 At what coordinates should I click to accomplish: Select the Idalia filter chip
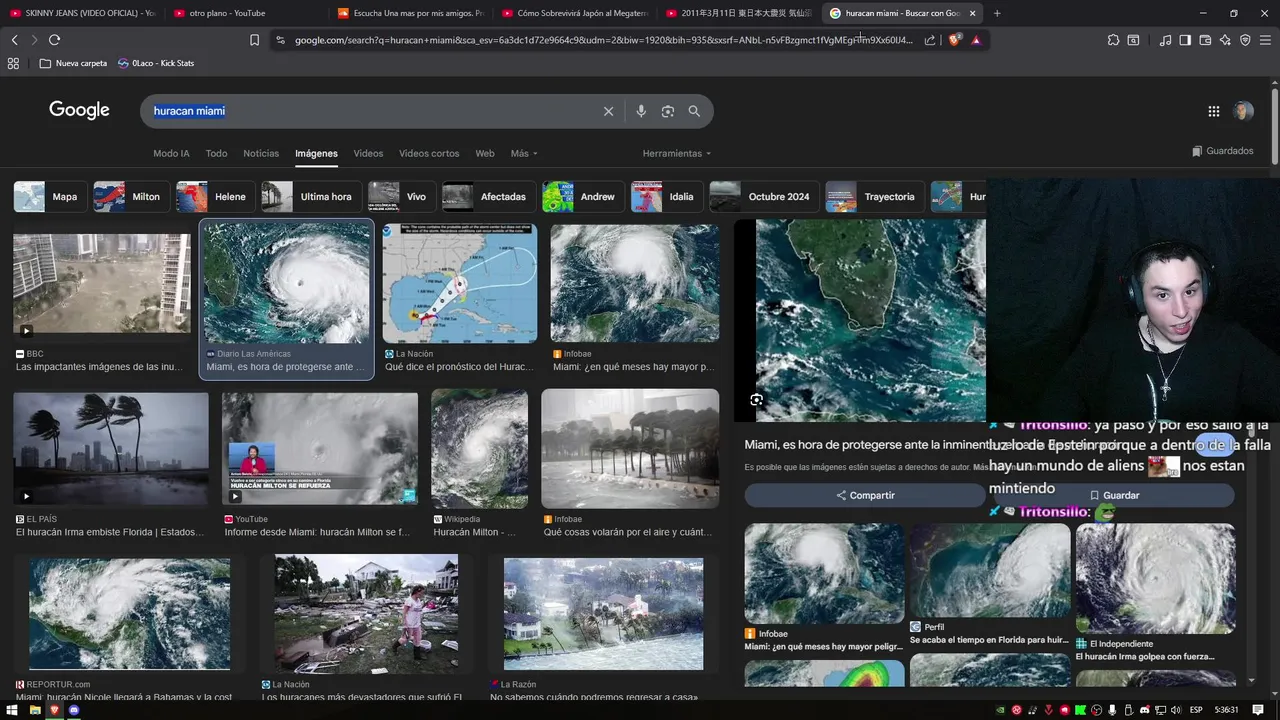point(667,197)
